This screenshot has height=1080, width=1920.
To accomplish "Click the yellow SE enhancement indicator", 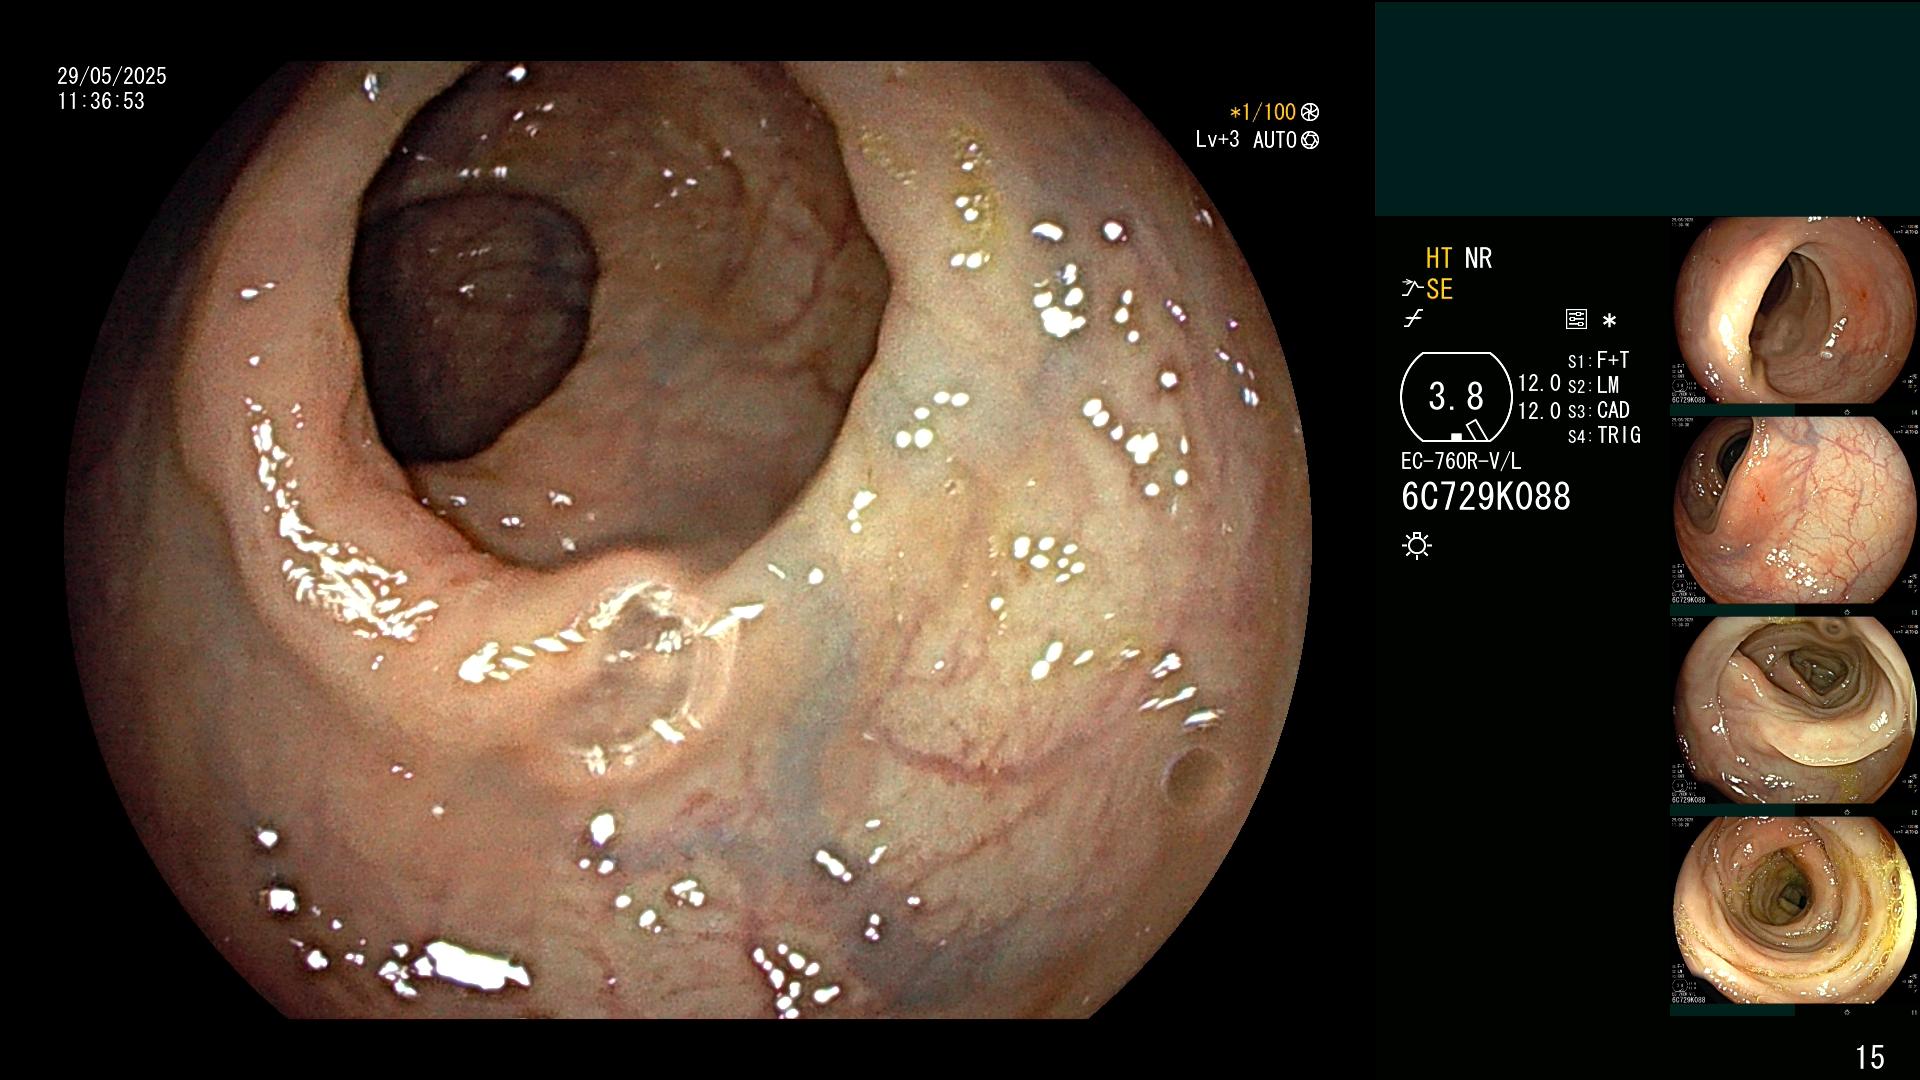I will click(1439, 290).
